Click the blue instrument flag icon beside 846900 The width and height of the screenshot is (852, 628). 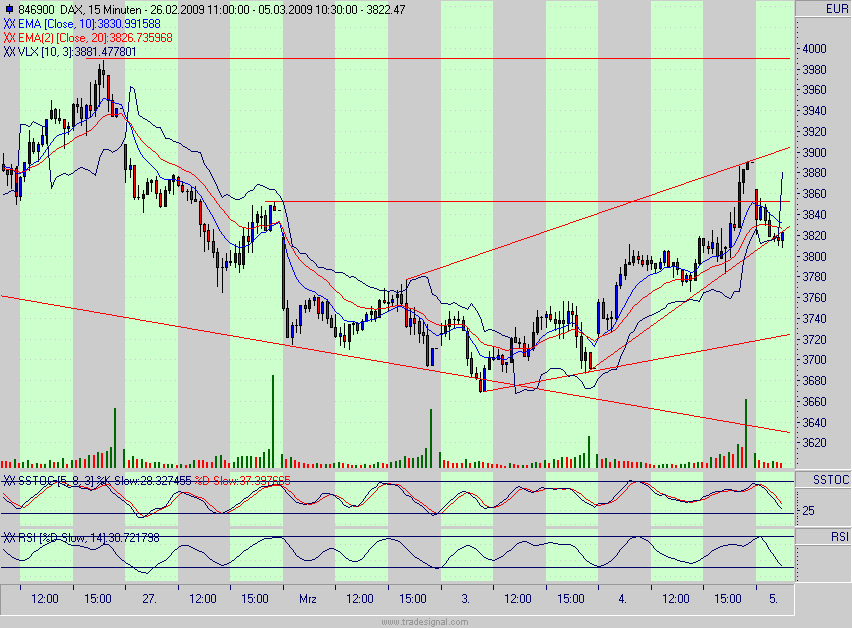pos(10,7)
